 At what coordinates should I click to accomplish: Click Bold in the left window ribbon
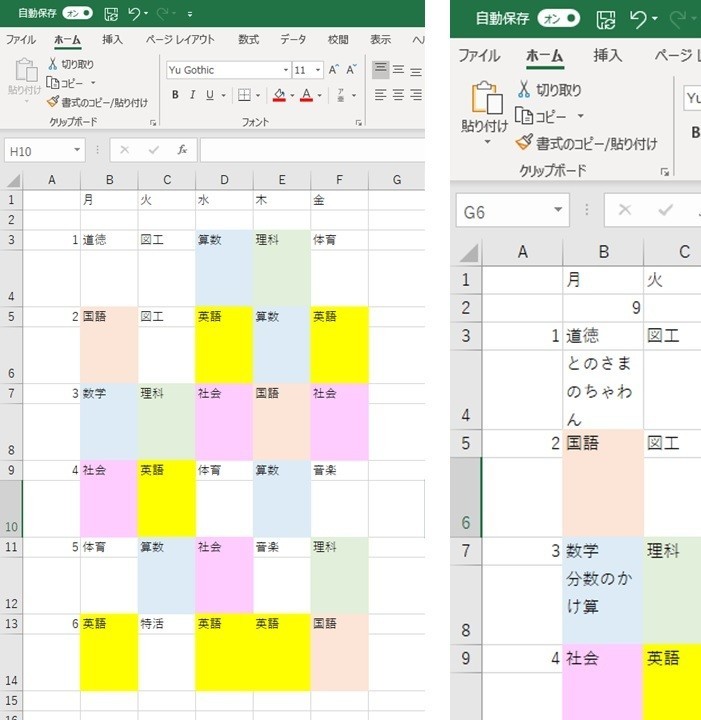click(175, 95)
